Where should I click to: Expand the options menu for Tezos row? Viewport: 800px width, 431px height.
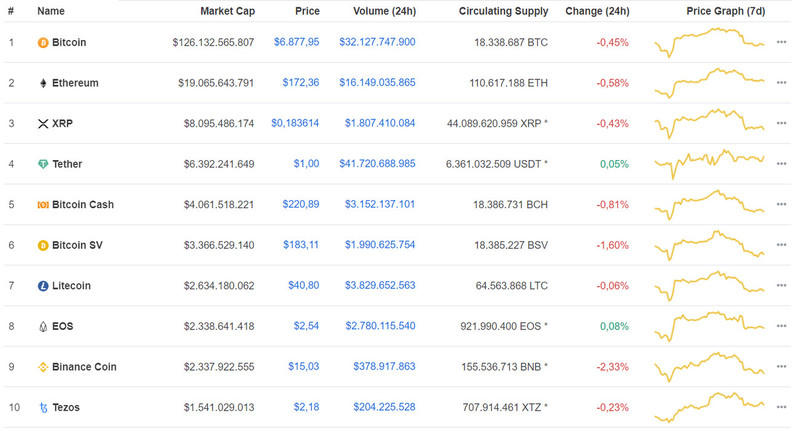[781, 407]
